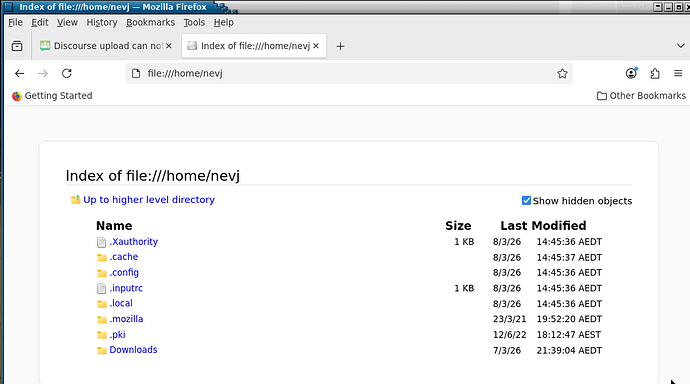Viewport: 690px width, 384px height.
Task: Open the .local directory link
Action: click(x=121, y=304)
